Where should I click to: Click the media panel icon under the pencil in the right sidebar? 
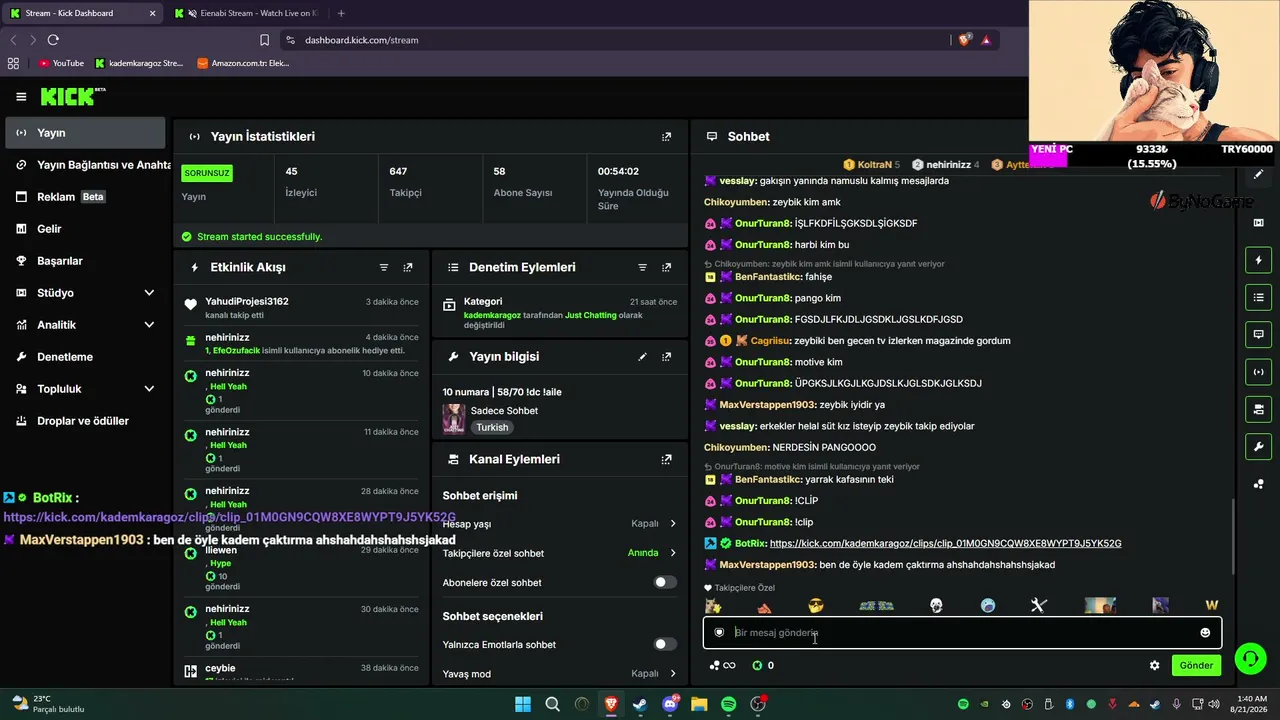click(1258, 223)
